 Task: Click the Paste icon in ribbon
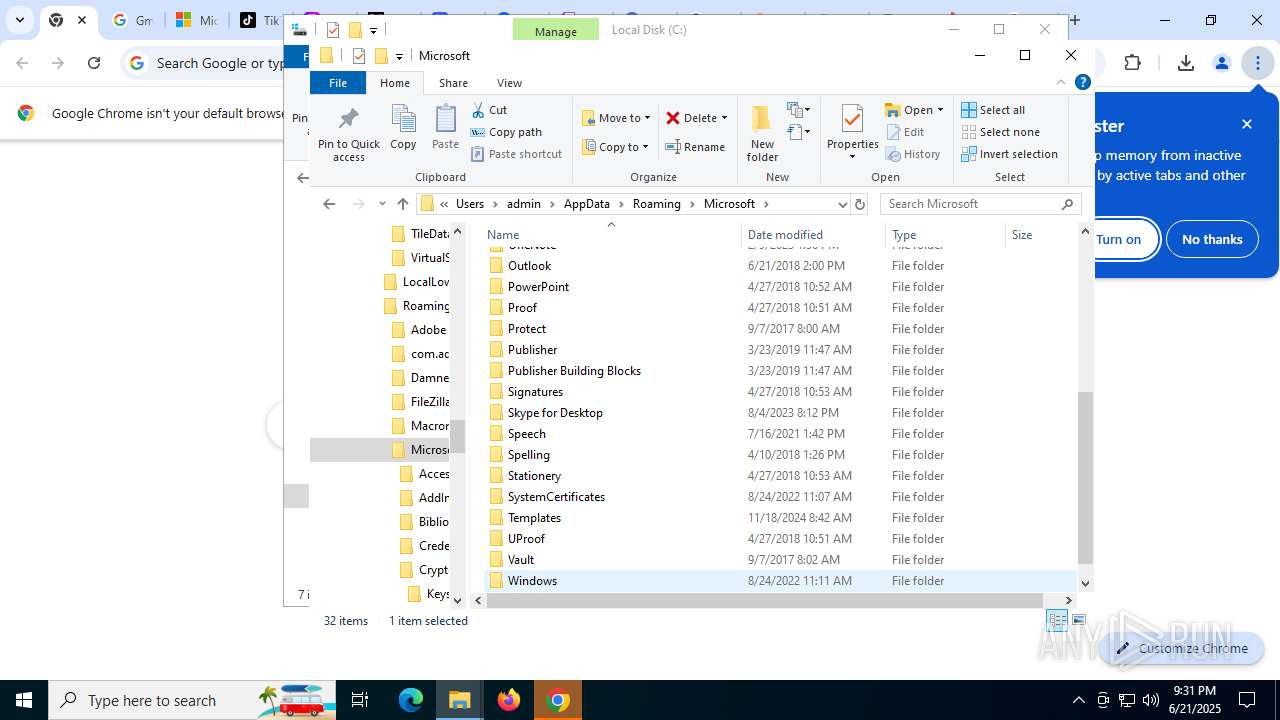click(445, 127)
